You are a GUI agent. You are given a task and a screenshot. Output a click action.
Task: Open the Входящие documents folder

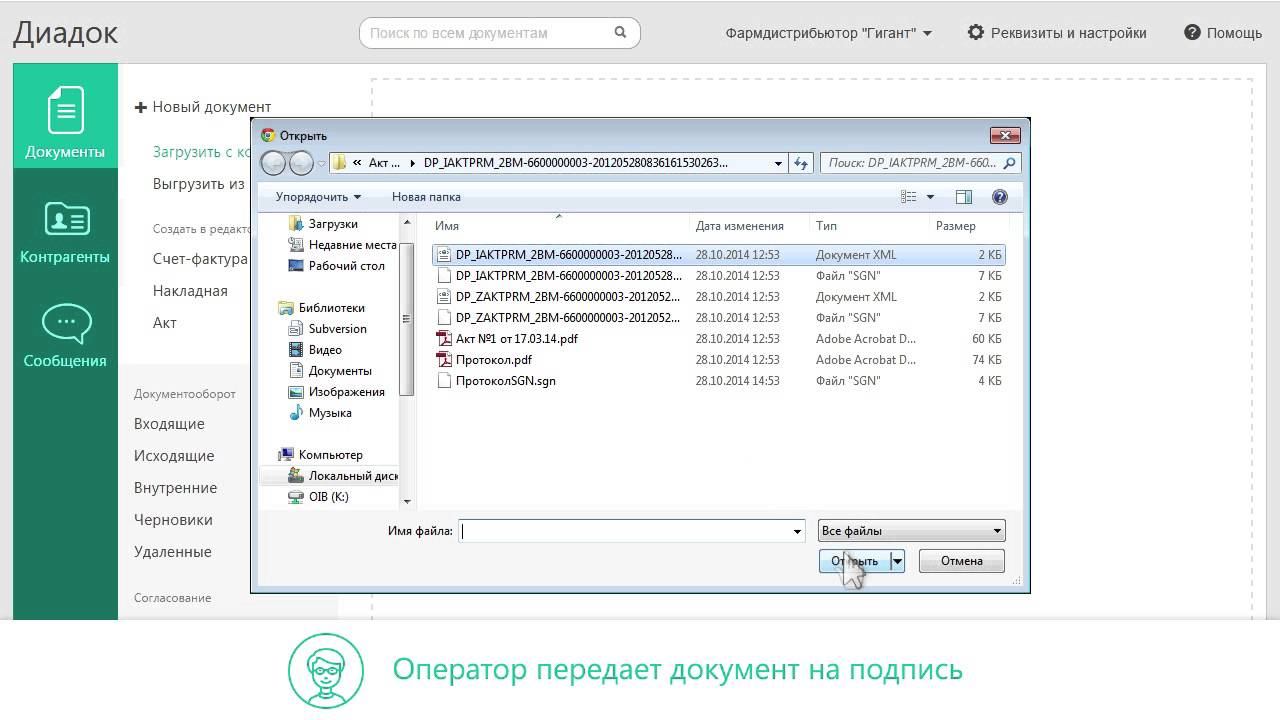[x=169, y=424]
